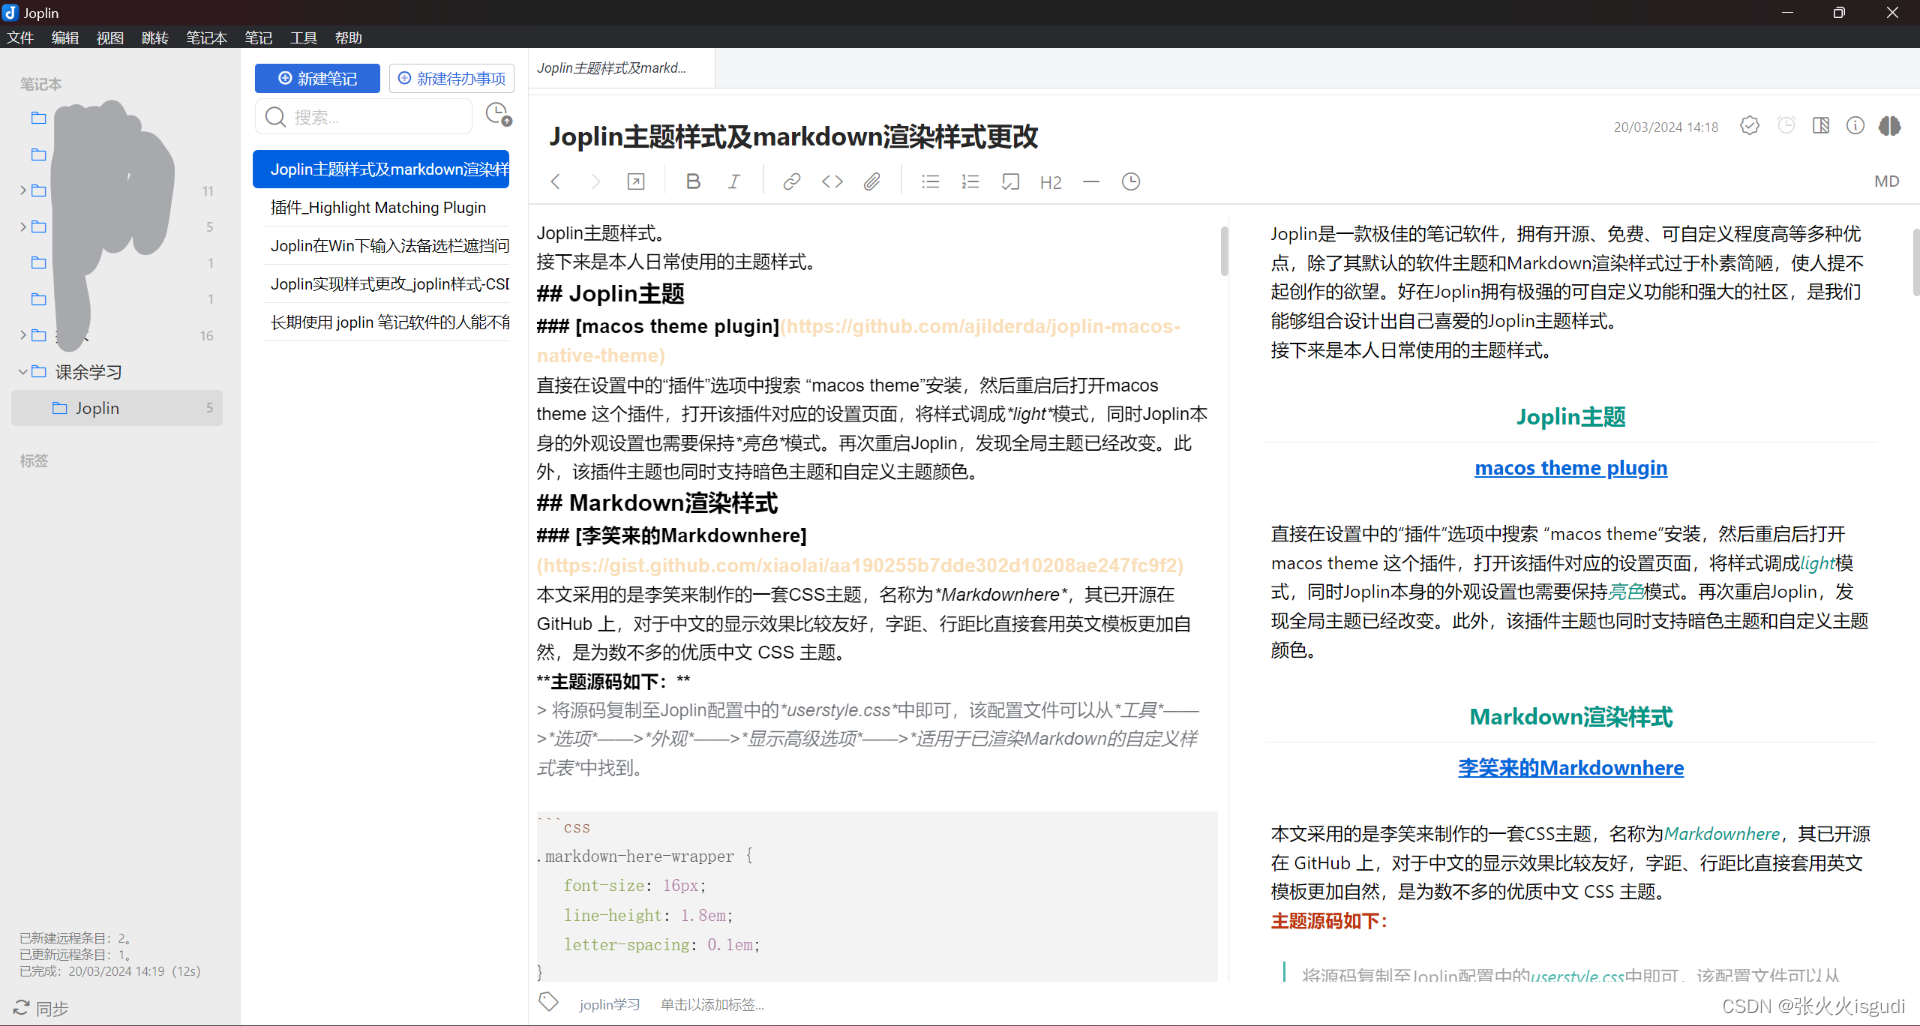Screen dimensions: 1920x1026
Task: Toggle spell checker via brain icon
Action: 1890,126
